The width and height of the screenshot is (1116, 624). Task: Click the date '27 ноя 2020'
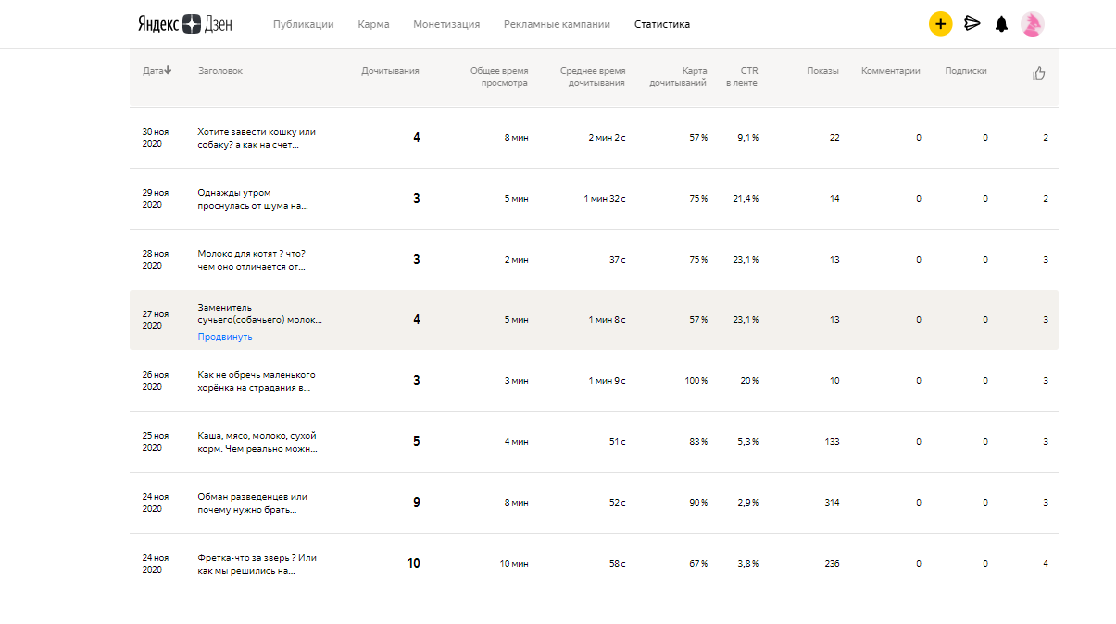coord(155,320)
